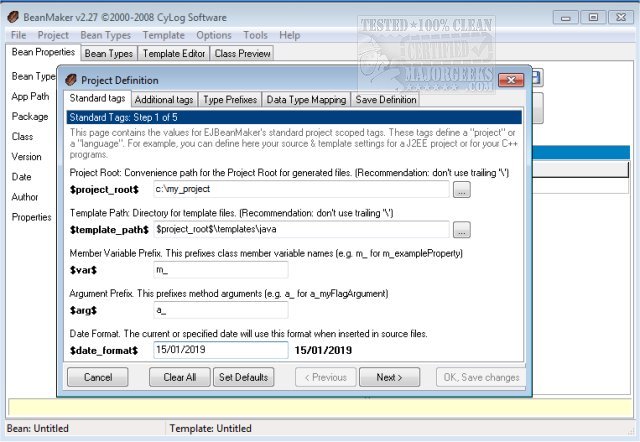Image resolution: width=640 pixels, height=442 pixels.
Task: Select the Additional tags tab
Action: pos(164,100)
